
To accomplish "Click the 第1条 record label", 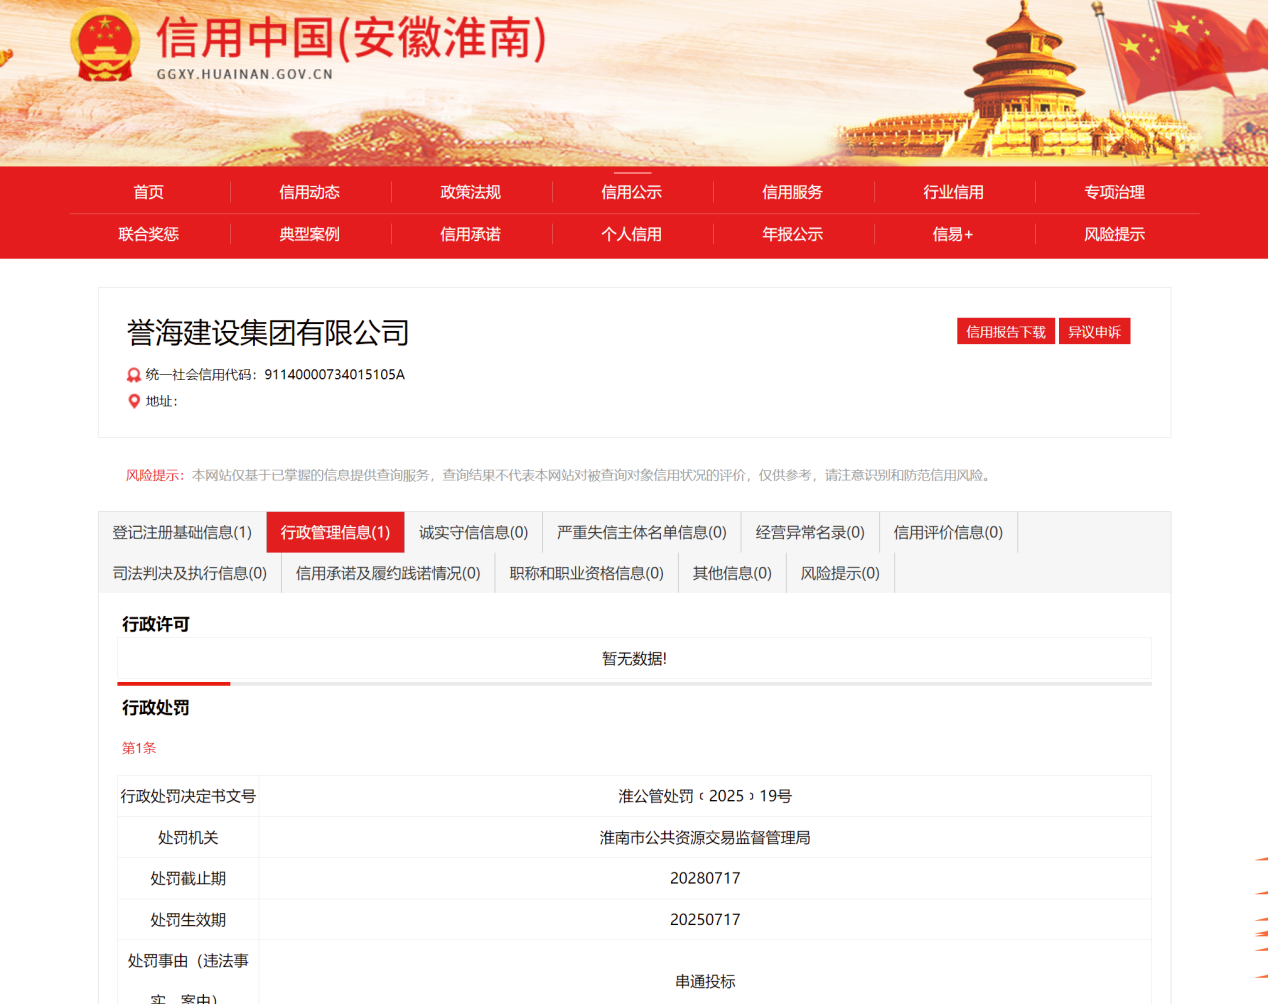I will (x=139, y=748).
